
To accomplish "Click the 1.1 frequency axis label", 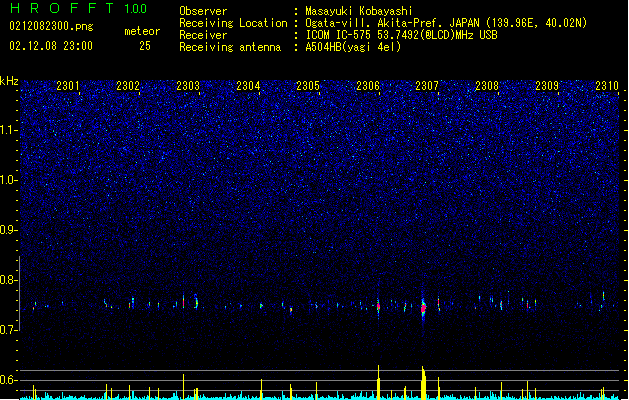I will 8,130.
